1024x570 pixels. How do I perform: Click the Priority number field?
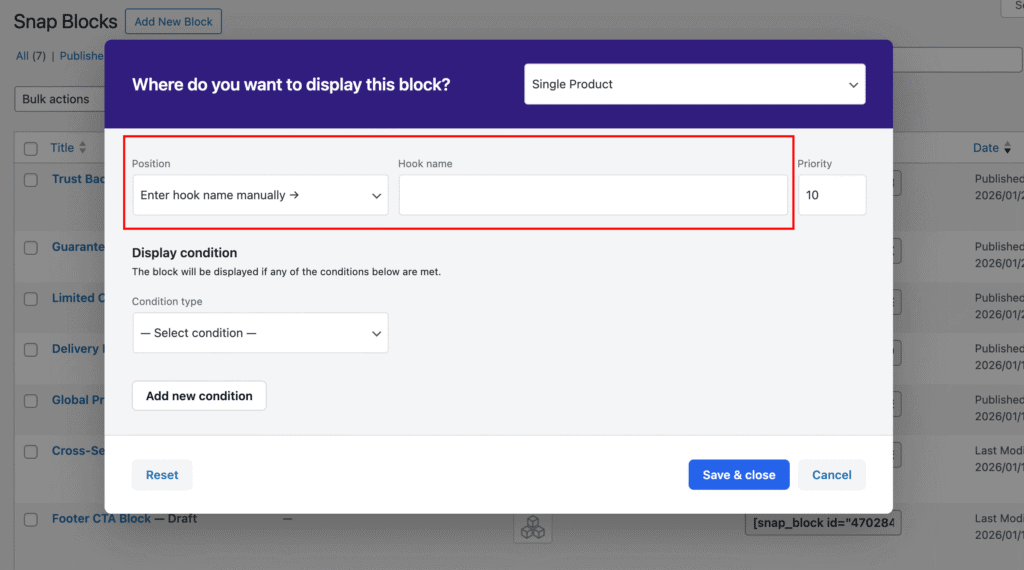pyautogui.click(x=831, y=195)
